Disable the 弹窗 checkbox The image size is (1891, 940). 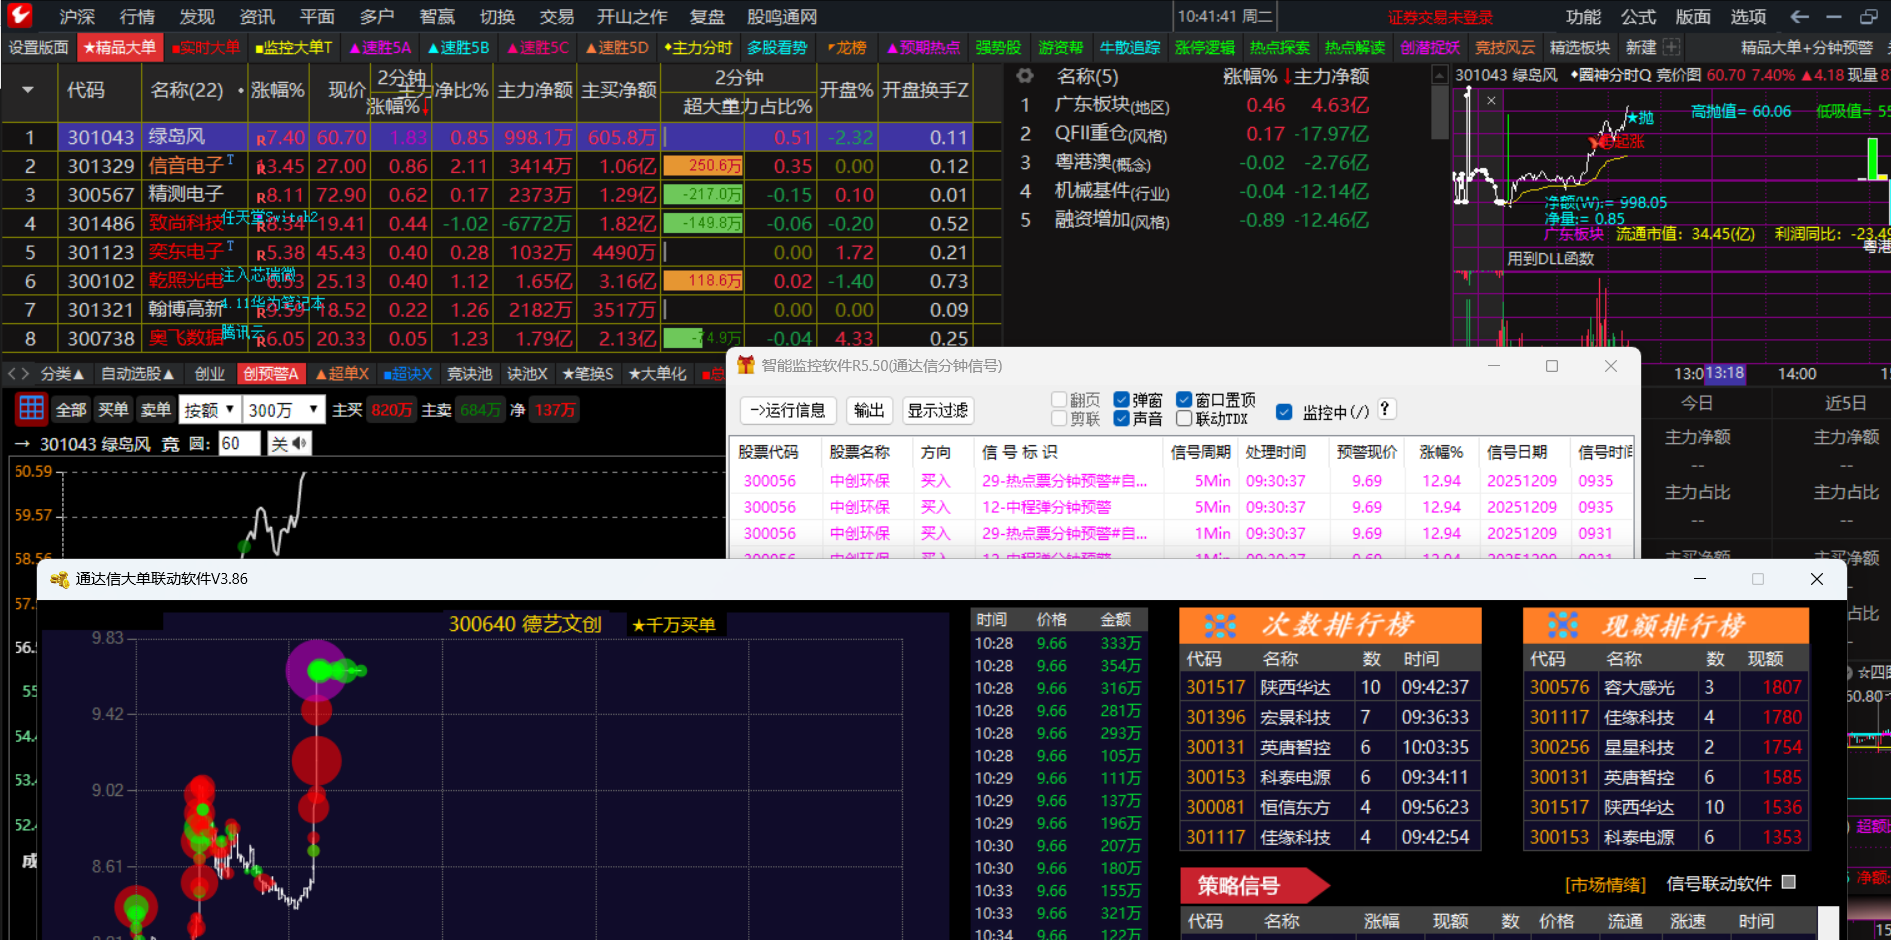(1120, 399)
